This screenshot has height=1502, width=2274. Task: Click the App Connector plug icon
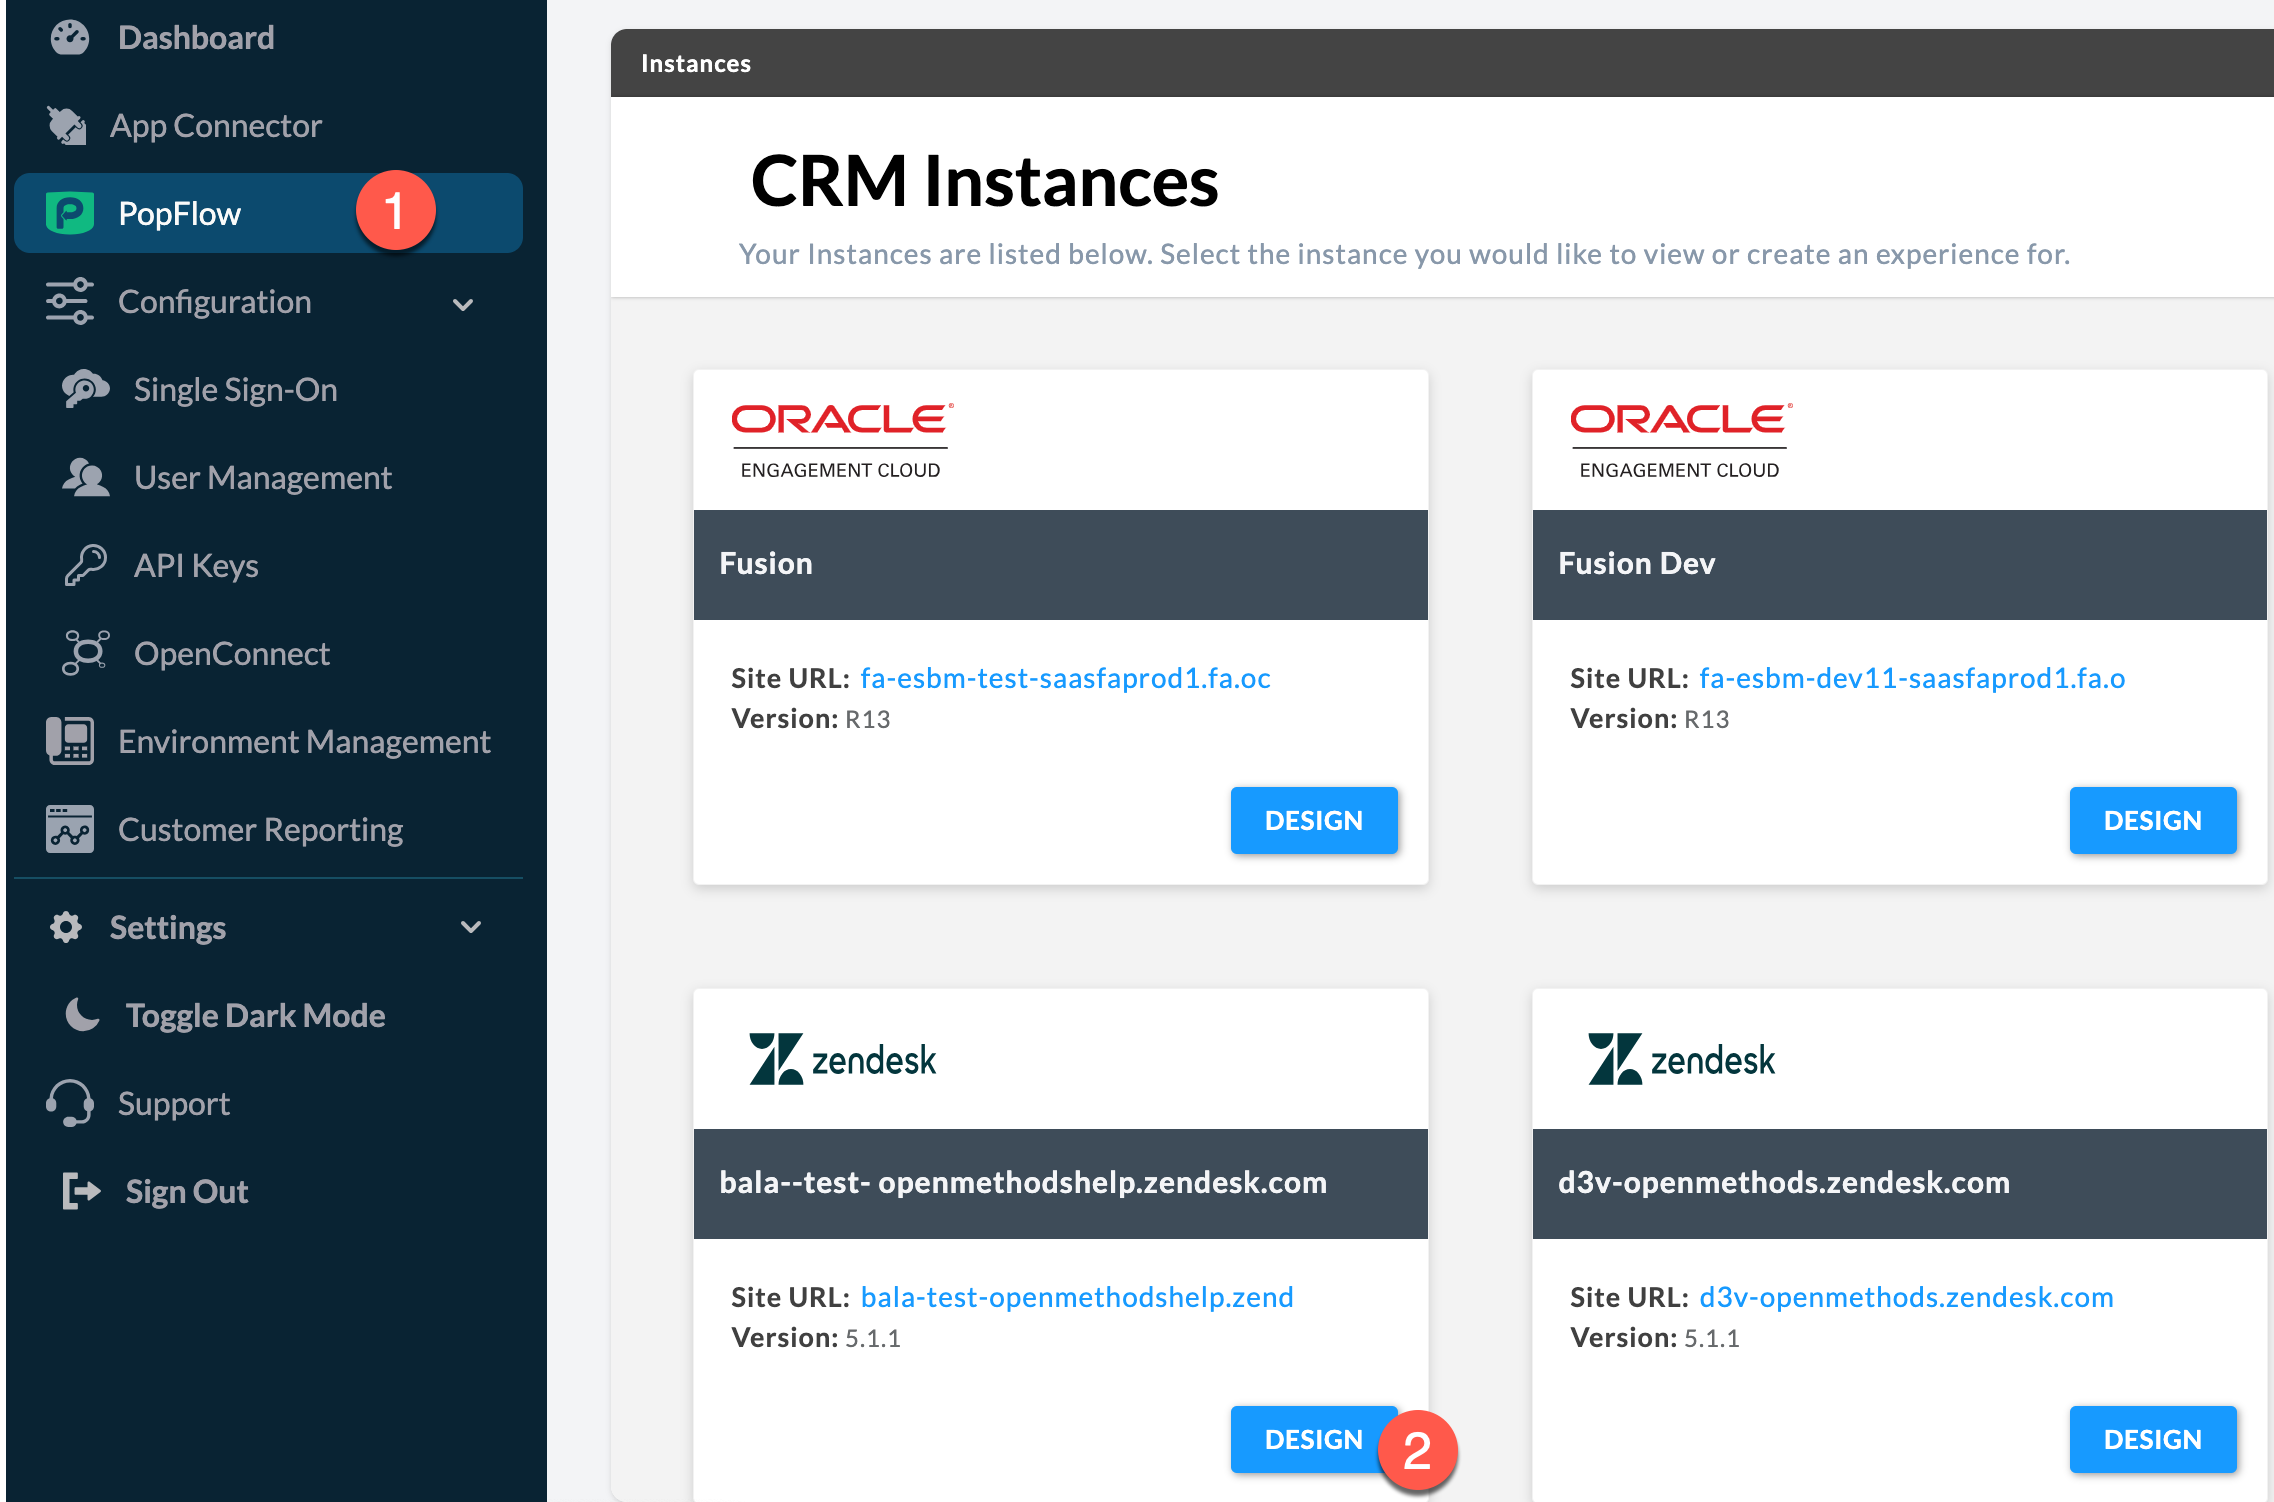pyautogui.click(x=67, y=126)
